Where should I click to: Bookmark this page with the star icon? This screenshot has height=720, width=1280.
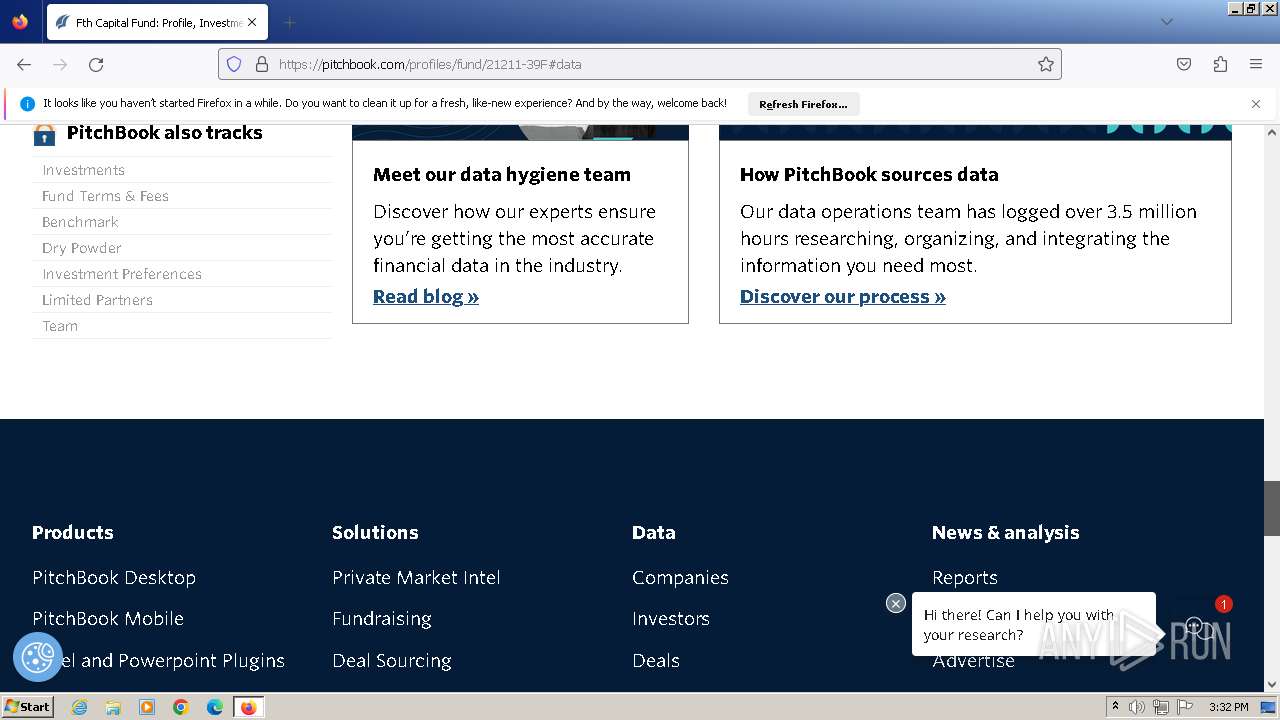tap(1046, 64)
